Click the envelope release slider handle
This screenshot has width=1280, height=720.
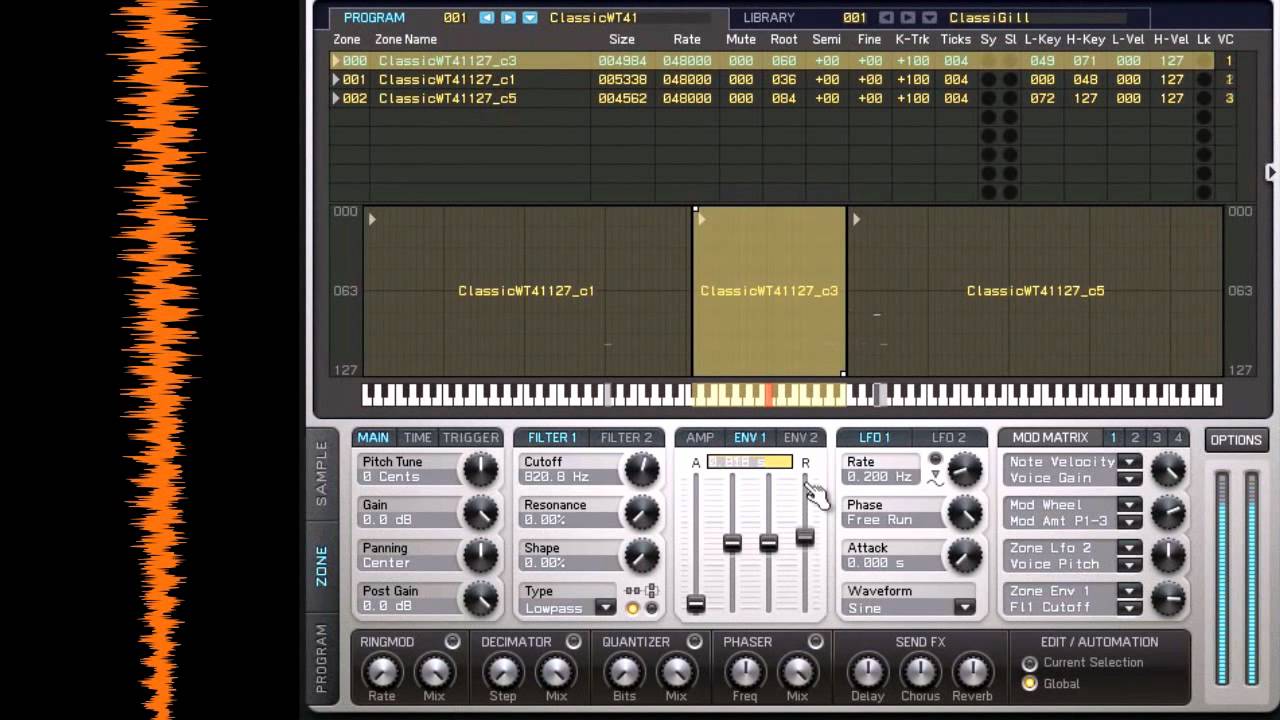coord(805,537)
